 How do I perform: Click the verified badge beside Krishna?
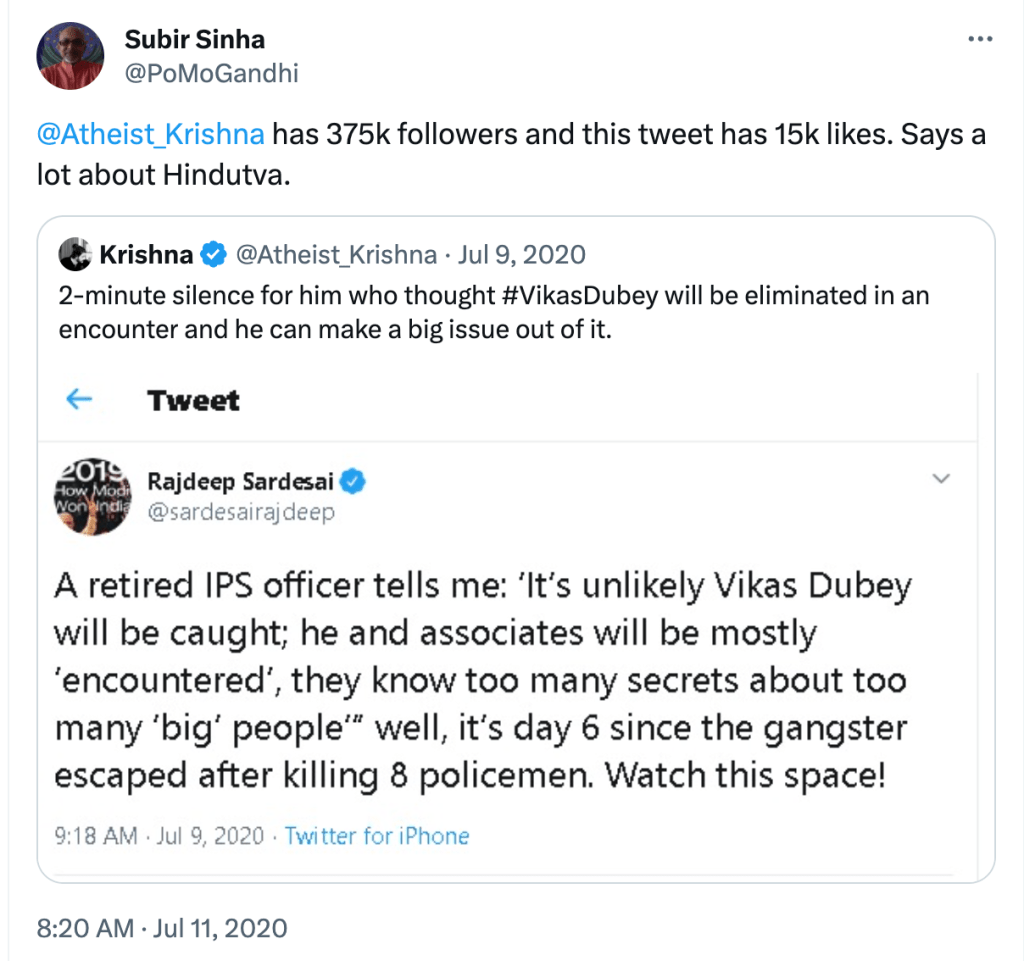(213, 255)
